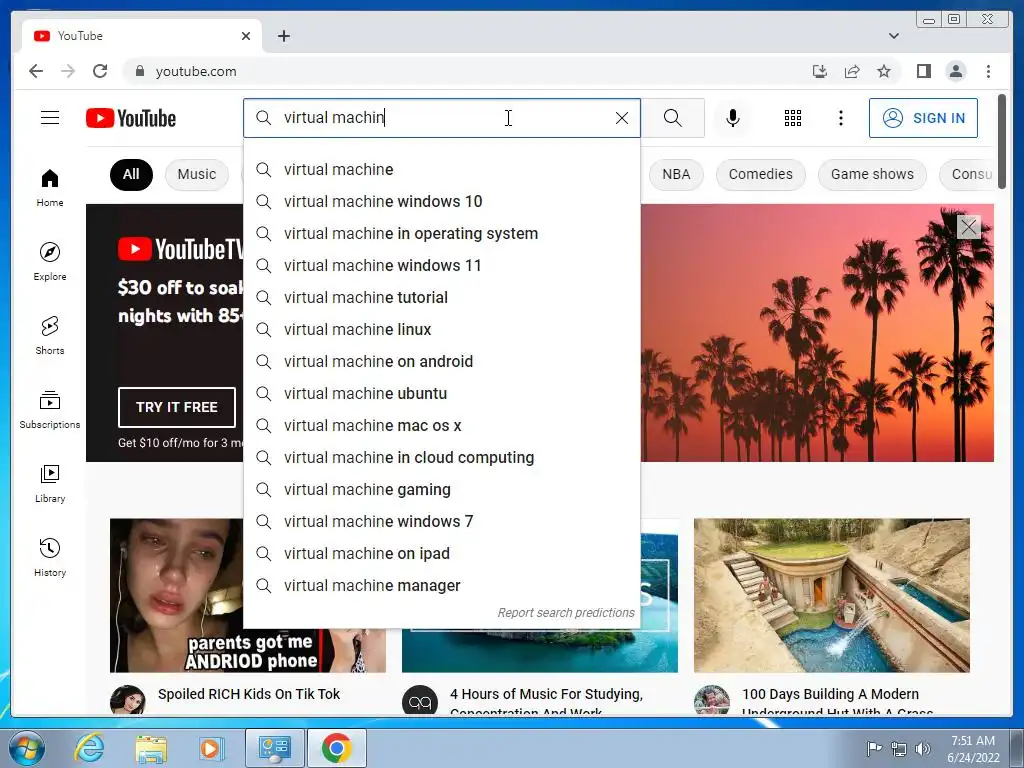Screen dimensions: 1024x768
Task: Open the Spoiled RICH Kids video thumbnail
Action: coord(176,595)
